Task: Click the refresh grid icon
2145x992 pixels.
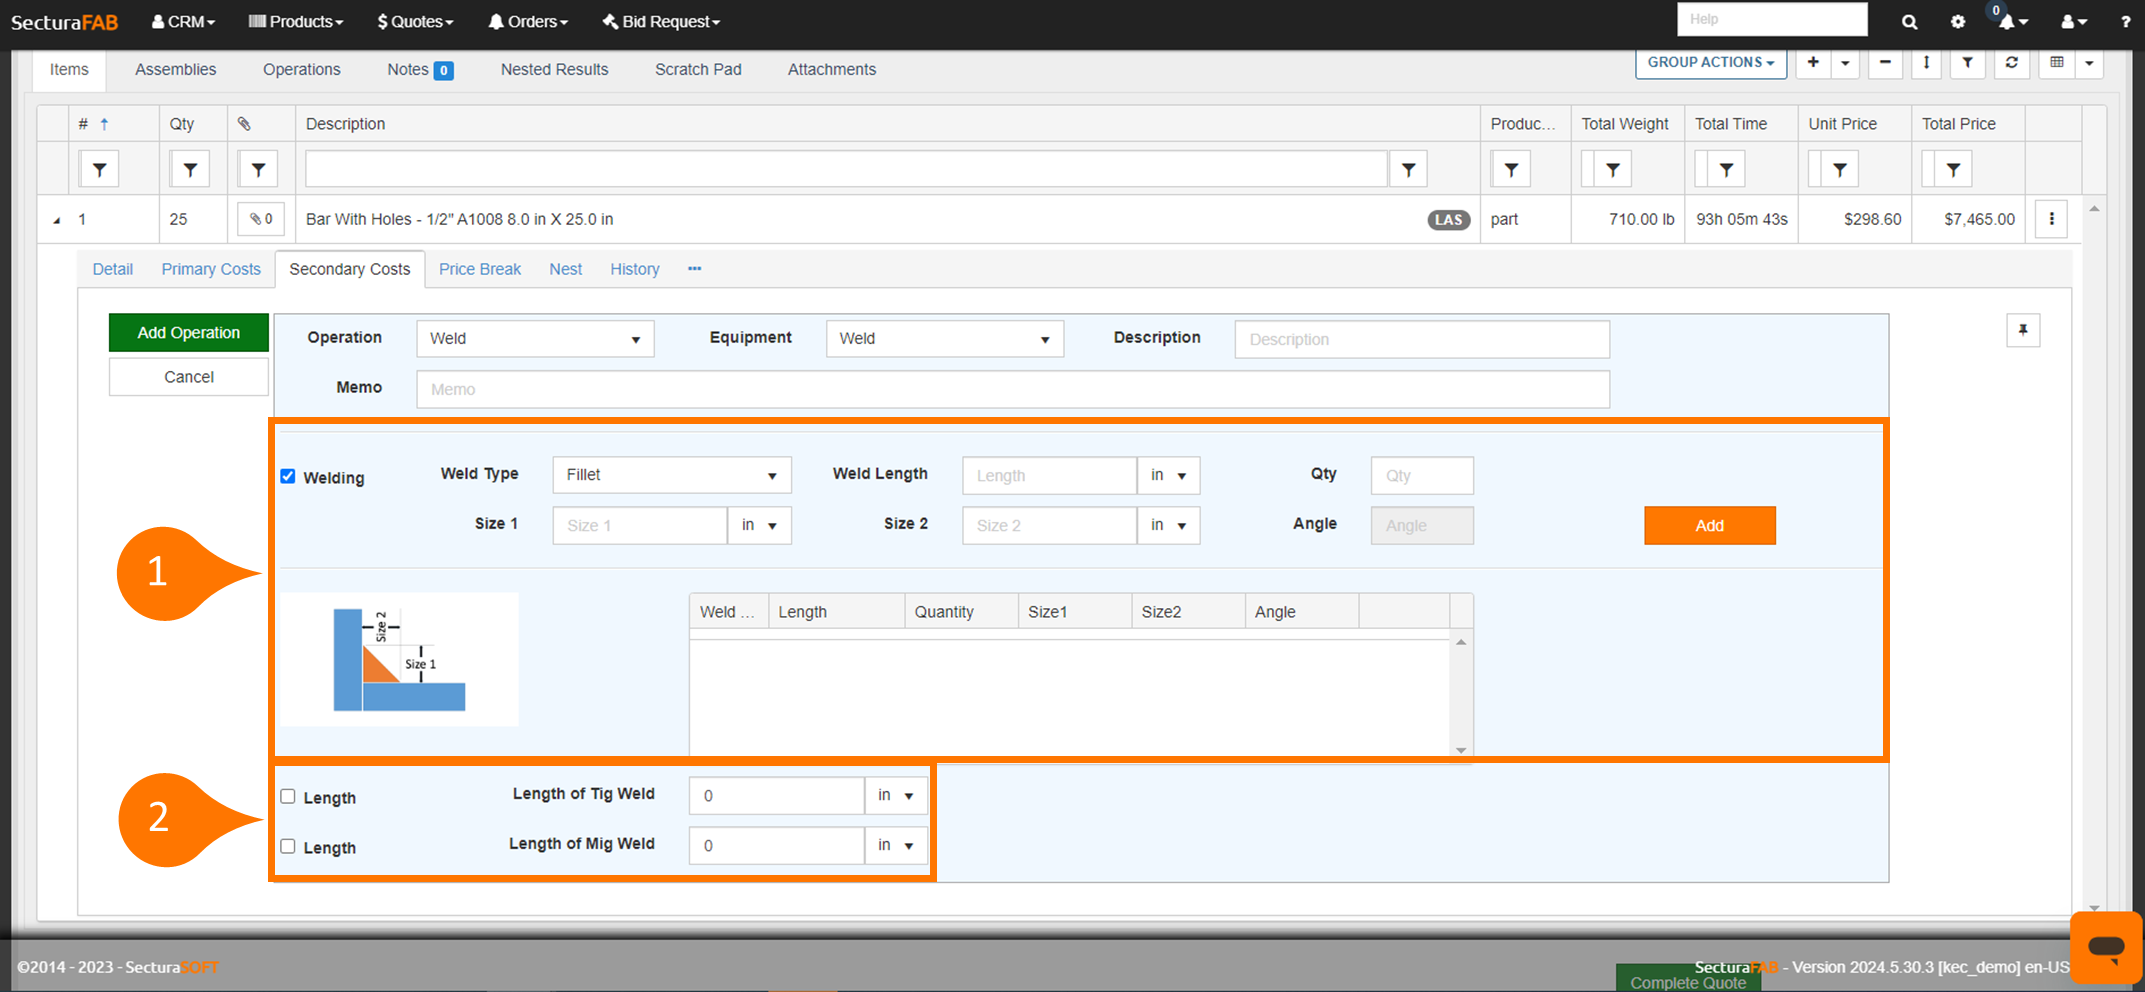Action: [x=2011, y=63]
